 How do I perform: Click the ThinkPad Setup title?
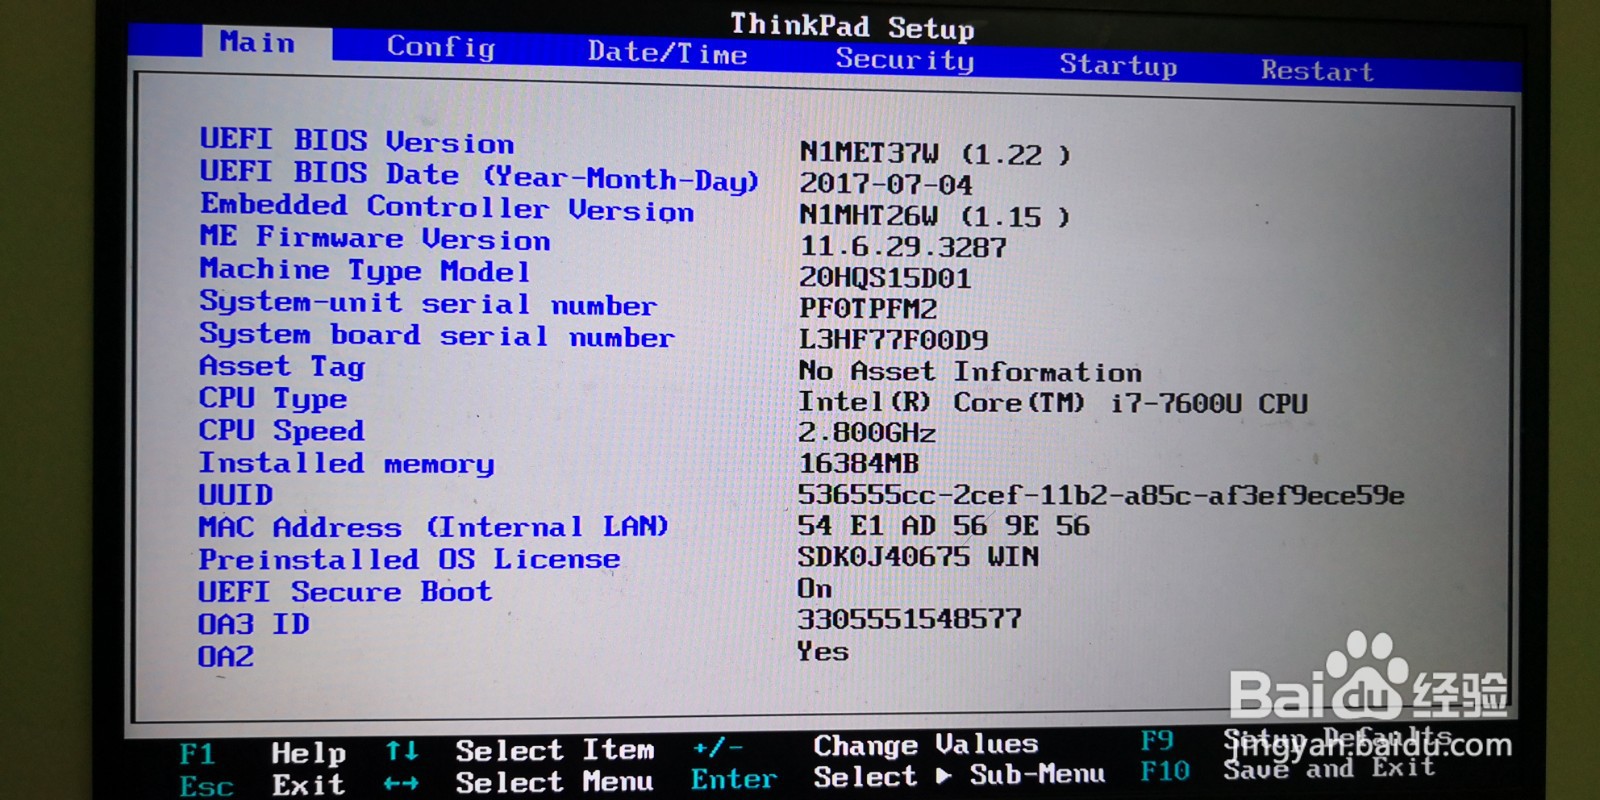(852, 26)
